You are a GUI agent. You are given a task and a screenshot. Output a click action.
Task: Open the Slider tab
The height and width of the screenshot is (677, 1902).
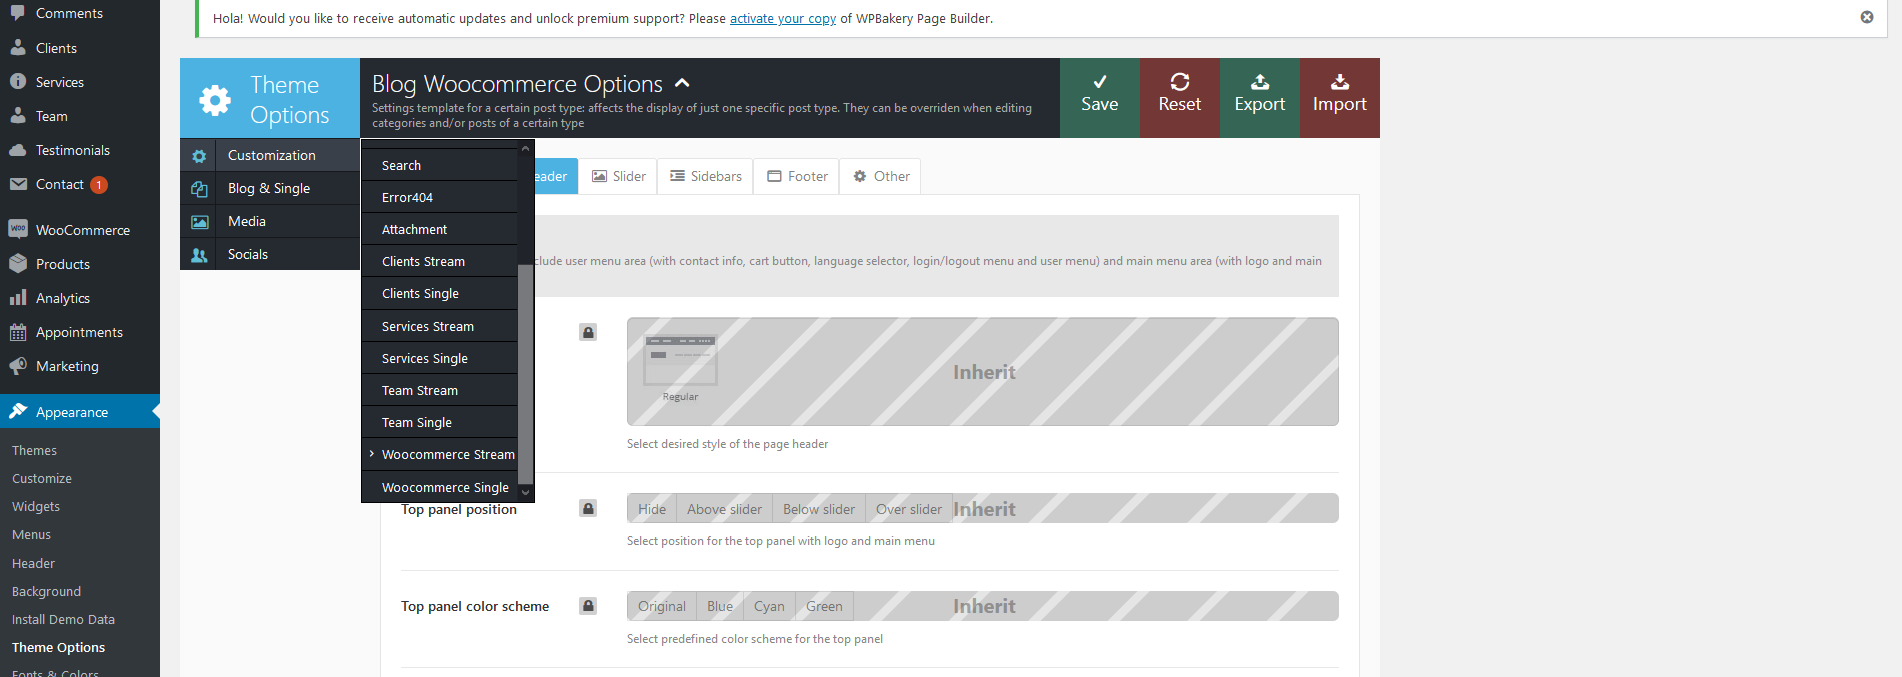point(618,176)
